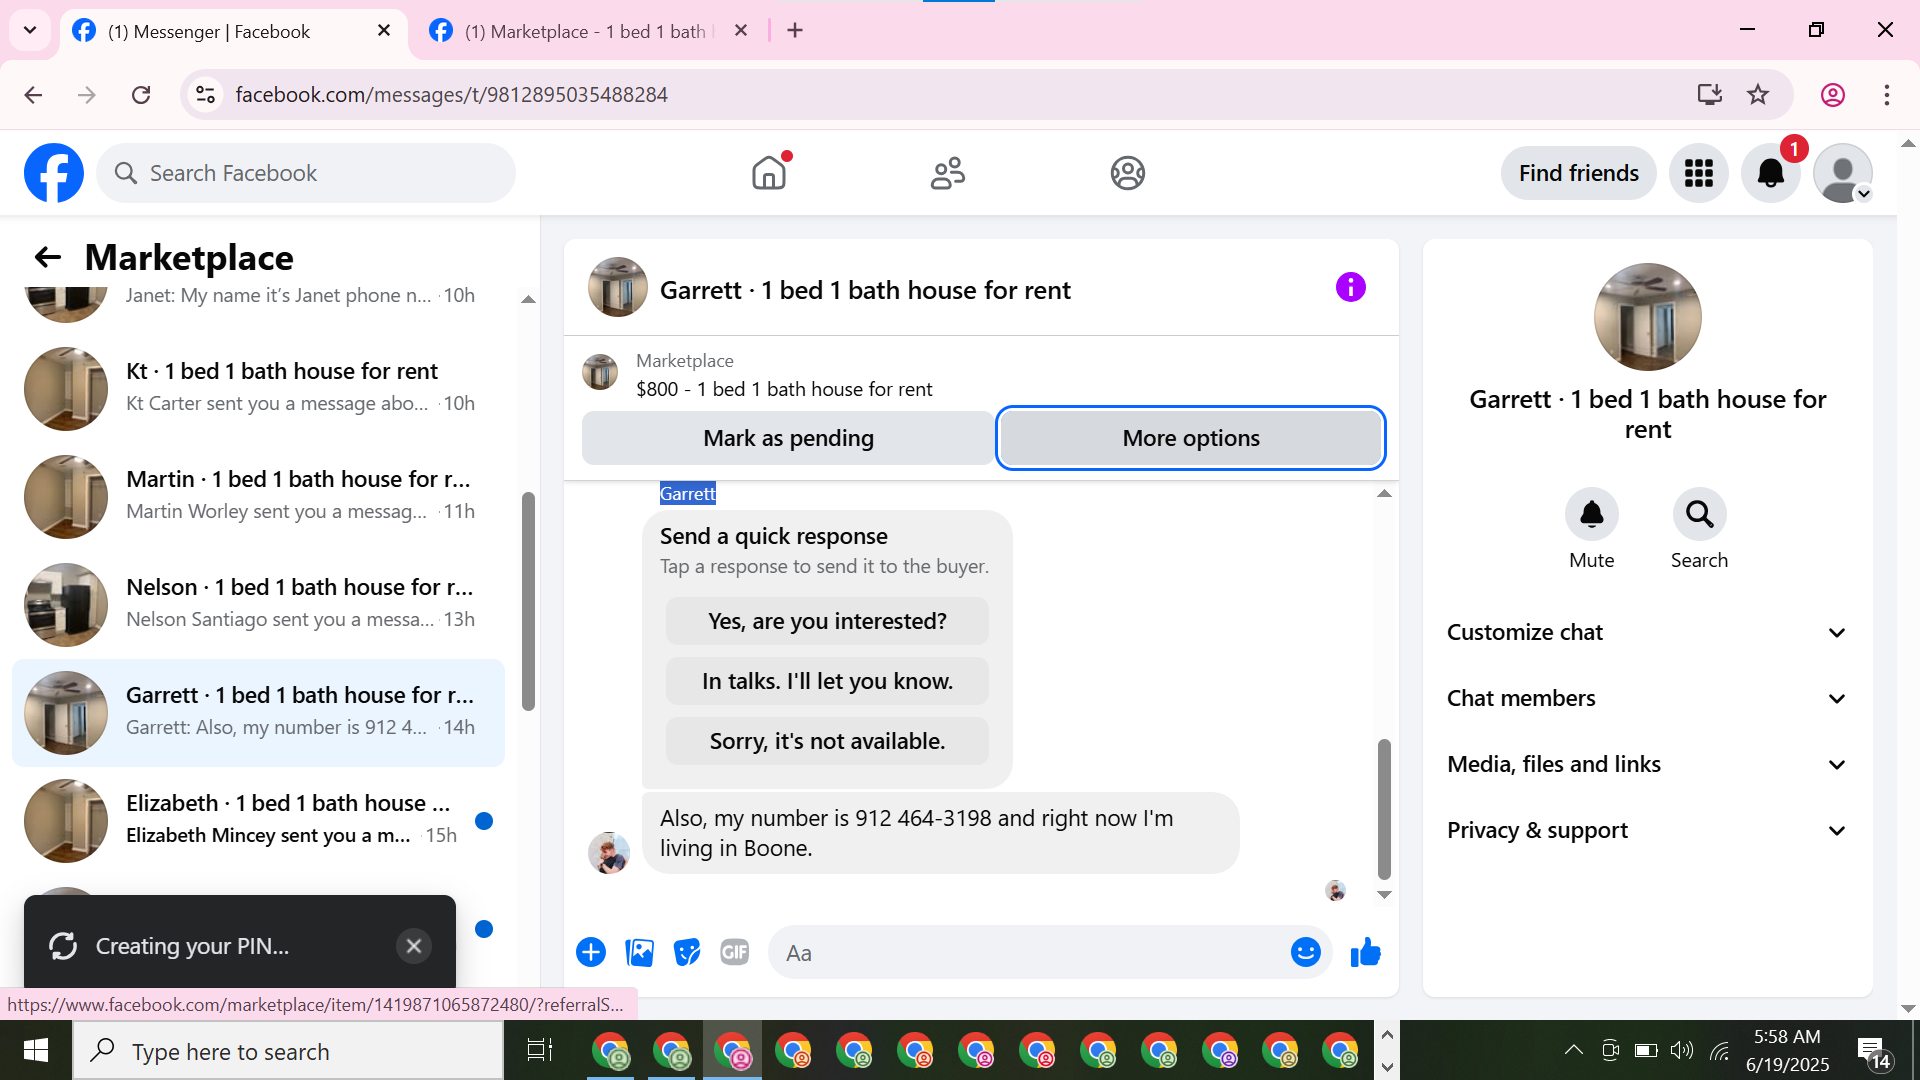Open a new browser tab
This screenshot has height=1080, width=1920.
pyautogui.click(x=795, y=31)
